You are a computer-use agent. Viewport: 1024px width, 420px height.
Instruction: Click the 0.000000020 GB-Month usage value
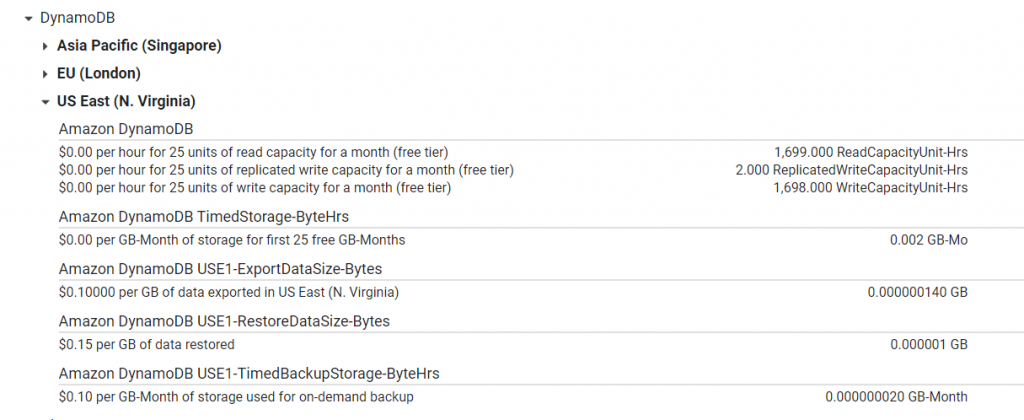896,397
